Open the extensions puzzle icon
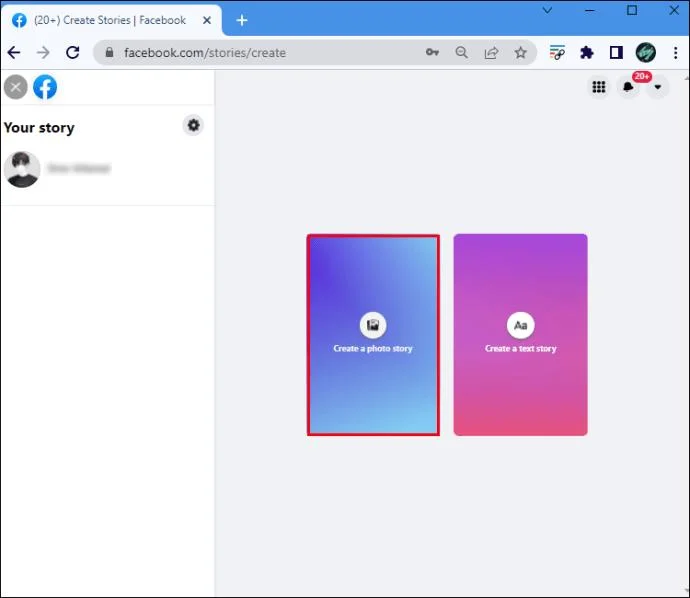This screenshot has width=690, height=598. 587,53
